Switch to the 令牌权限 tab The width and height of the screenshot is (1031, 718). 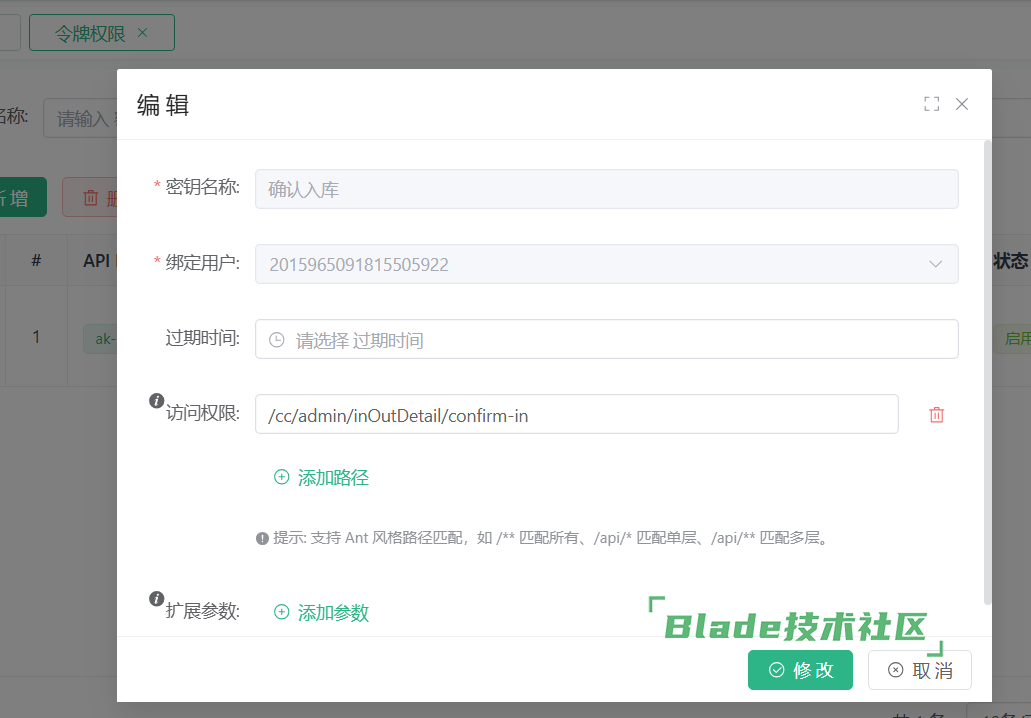click(x=89, y=33)
